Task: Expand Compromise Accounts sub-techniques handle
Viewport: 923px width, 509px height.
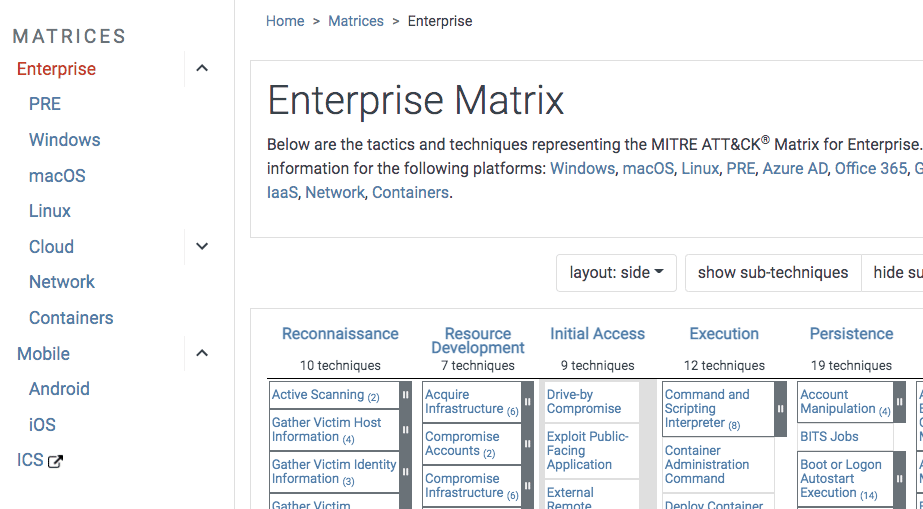Action: tap(527, 444)
